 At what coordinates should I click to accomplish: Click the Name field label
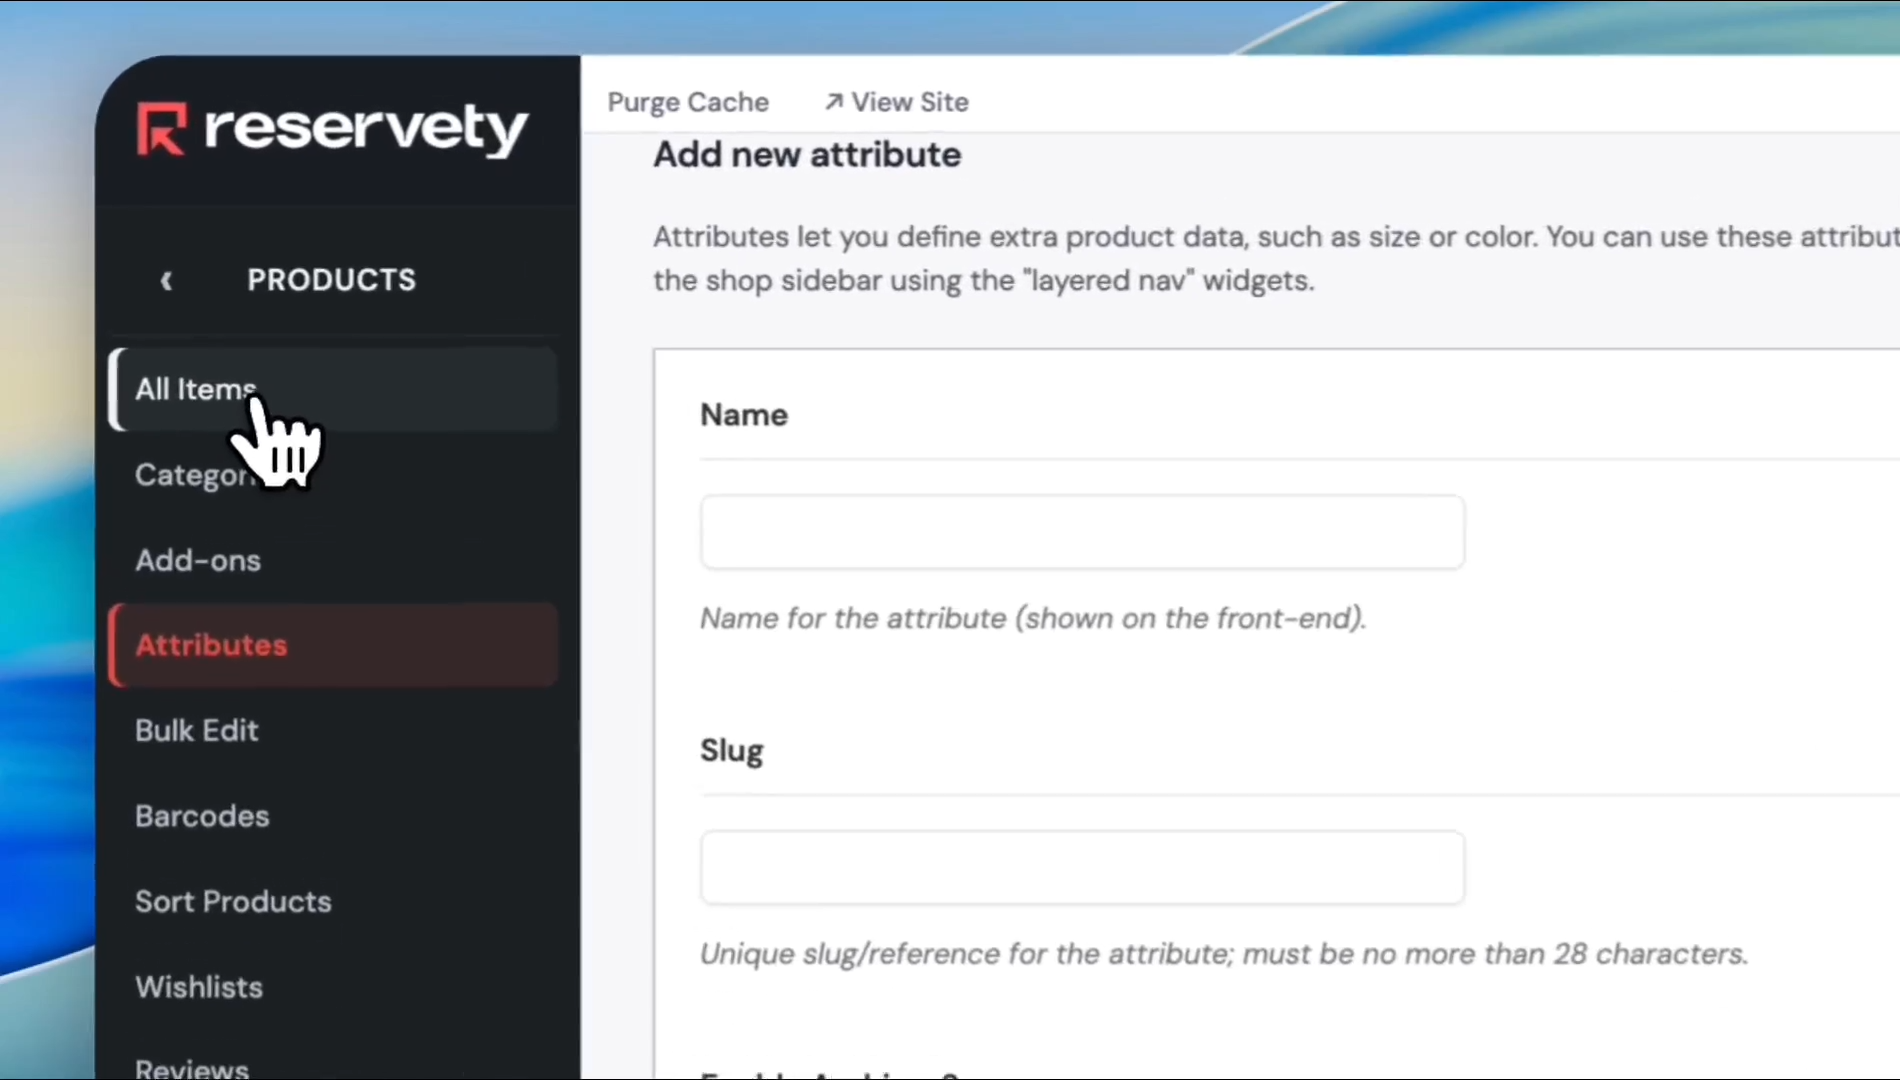[743, 415]
